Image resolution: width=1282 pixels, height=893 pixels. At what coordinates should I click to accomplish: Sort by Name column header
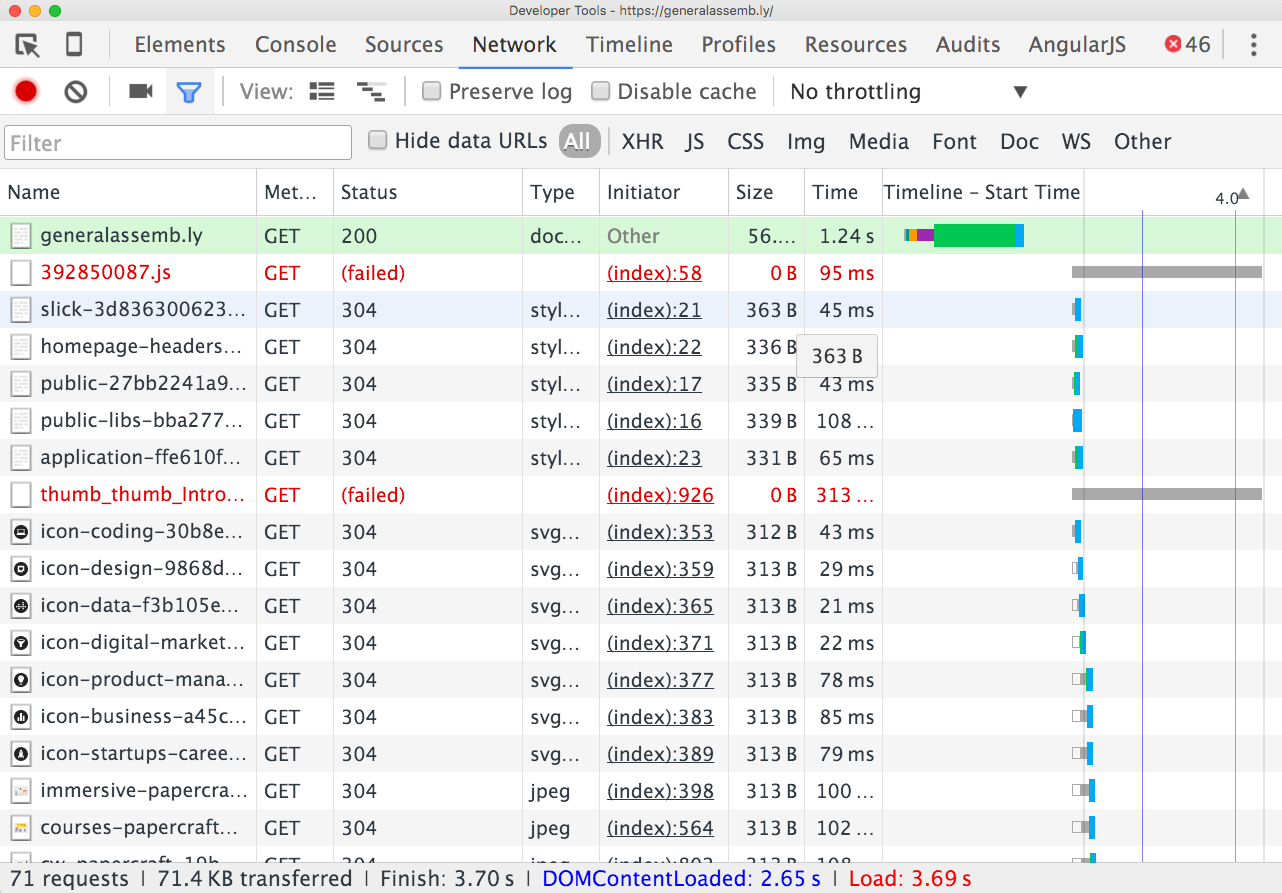pos(128,192)
